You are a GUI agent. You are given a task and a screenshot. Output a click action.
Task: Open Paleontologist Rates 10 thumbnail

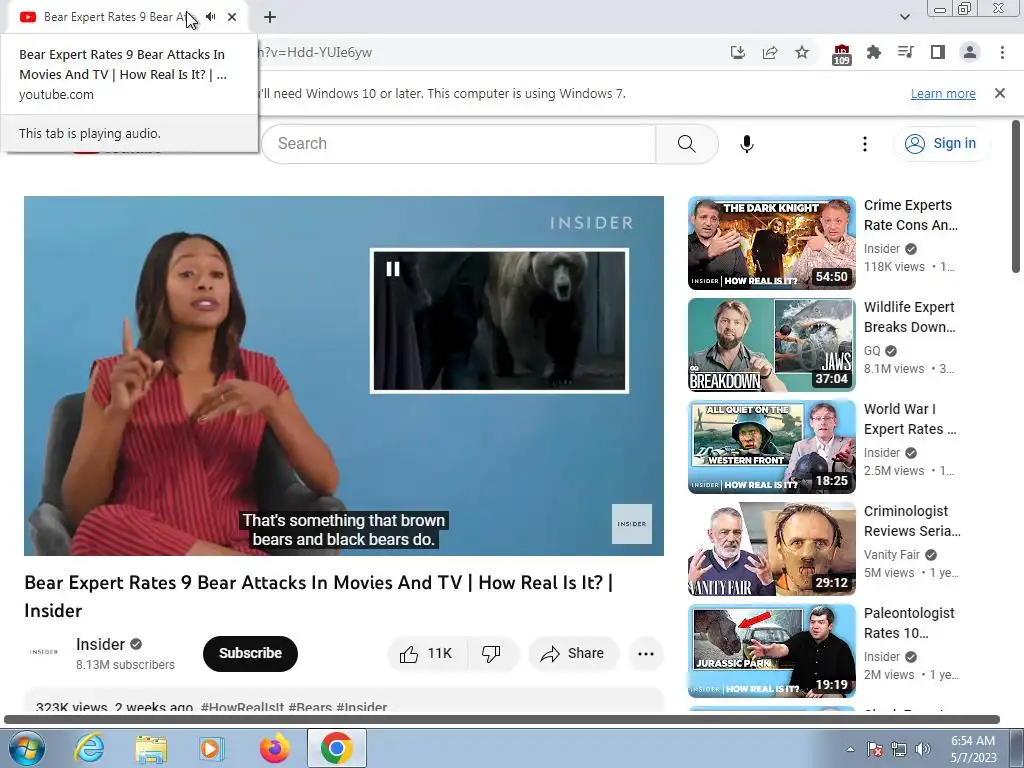coord(771,650)
